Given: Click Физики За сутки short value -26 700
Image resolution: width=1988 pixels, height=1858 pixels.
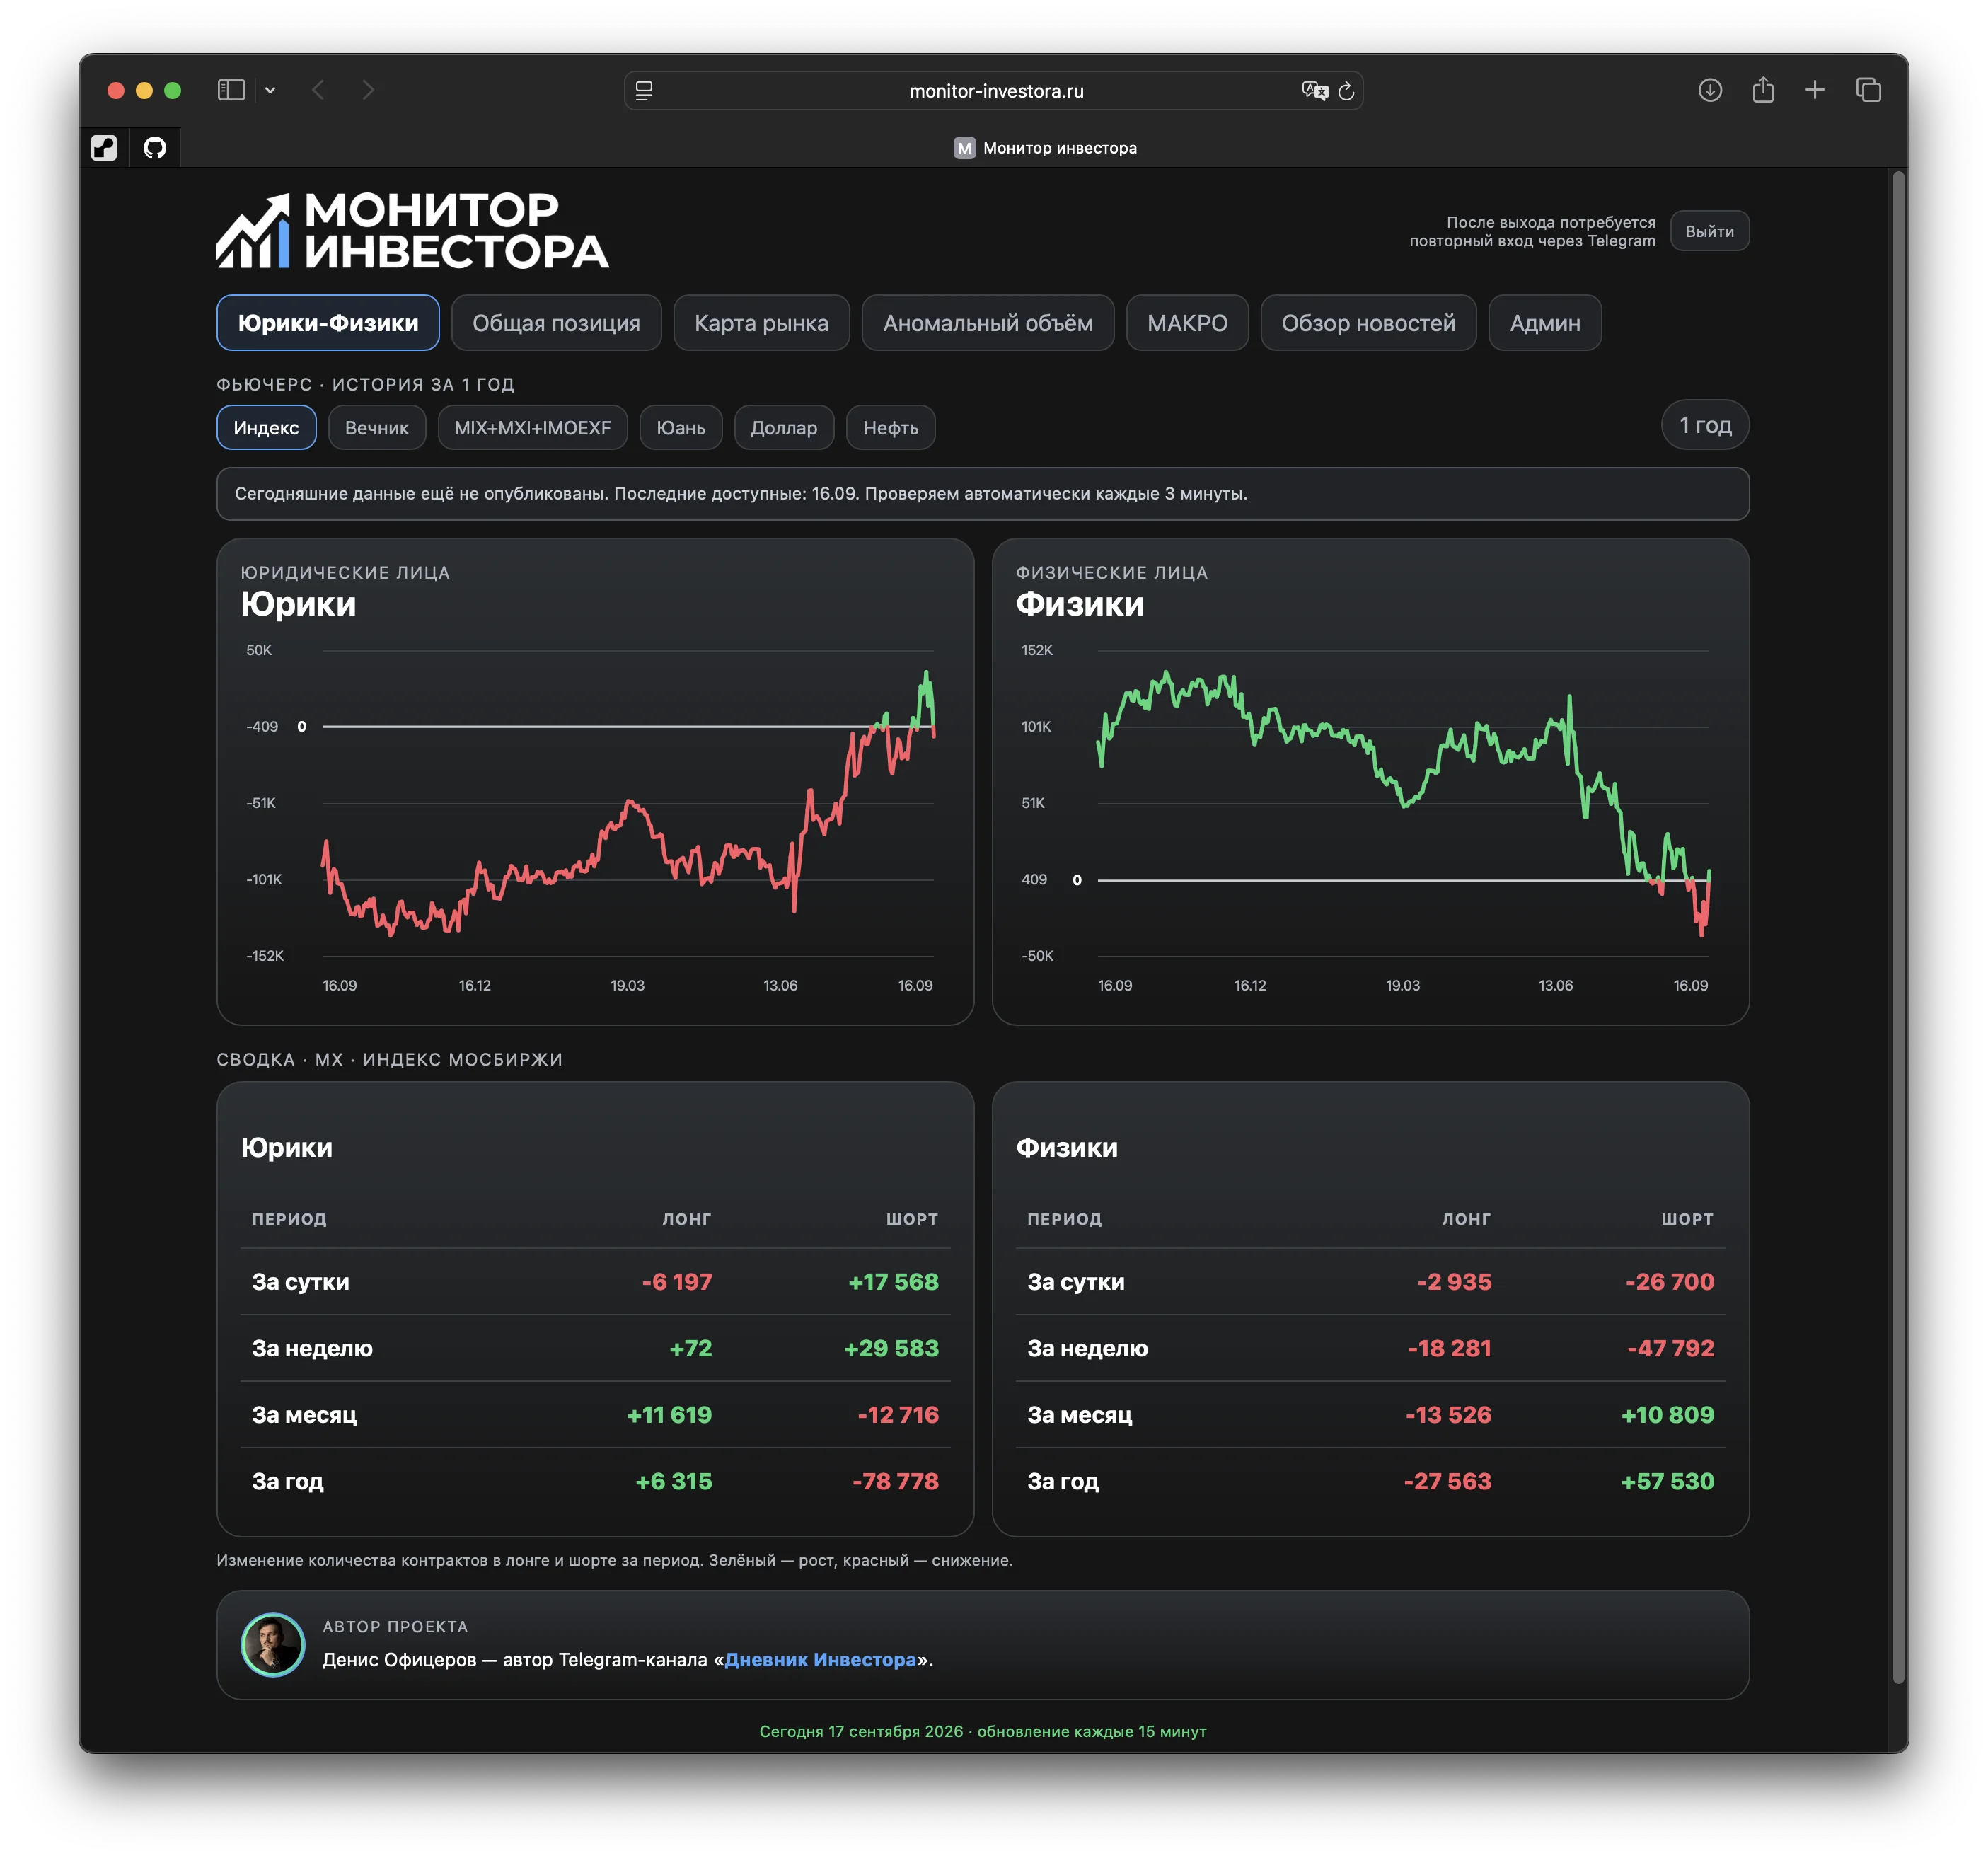Looking at the screenshot, I should (1669, 1282).
